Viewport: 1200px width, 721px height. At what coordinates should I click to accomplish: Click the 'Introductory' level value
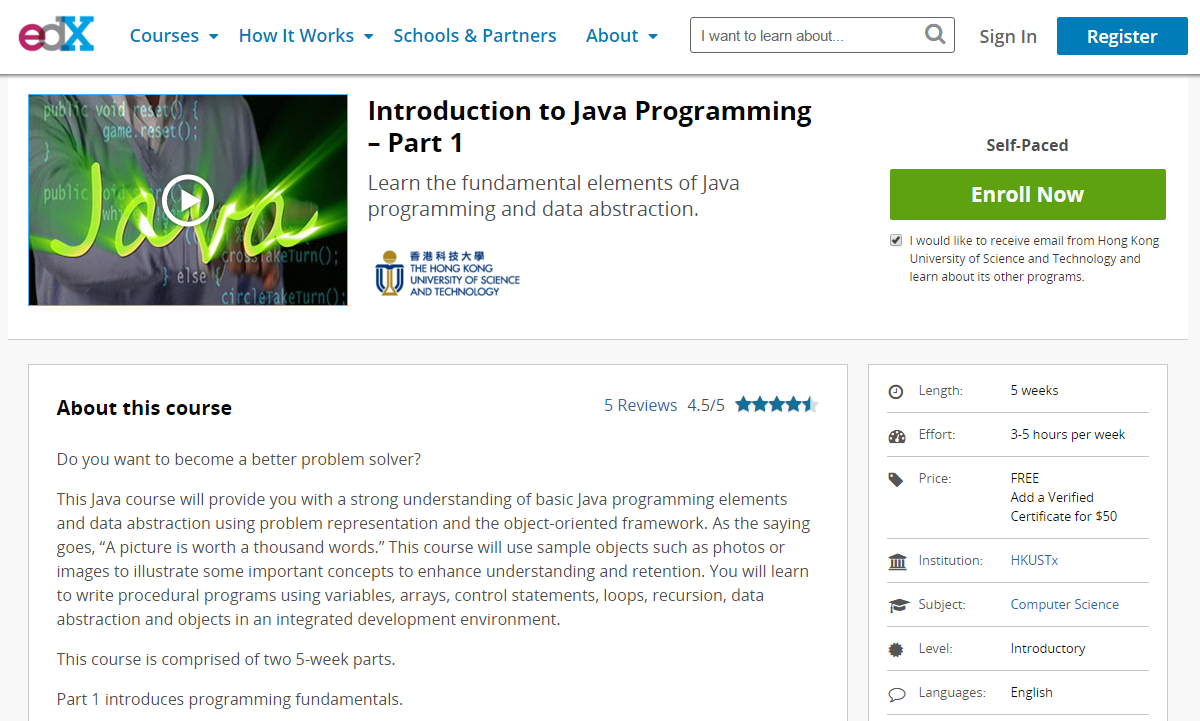click(1048, 649)
